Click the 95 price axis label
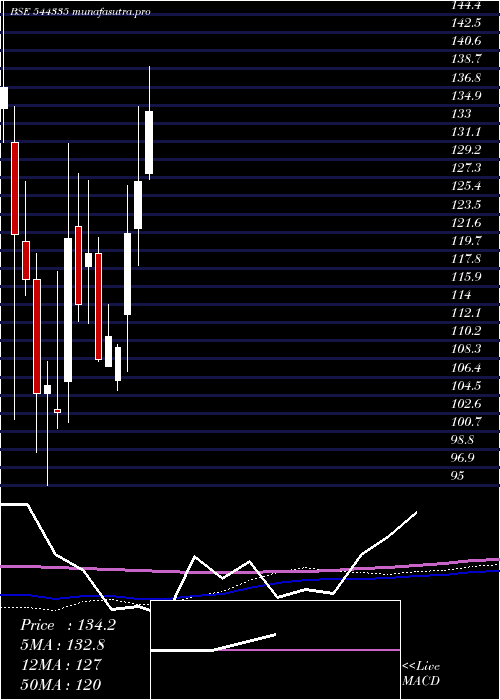 coord(458,476)
